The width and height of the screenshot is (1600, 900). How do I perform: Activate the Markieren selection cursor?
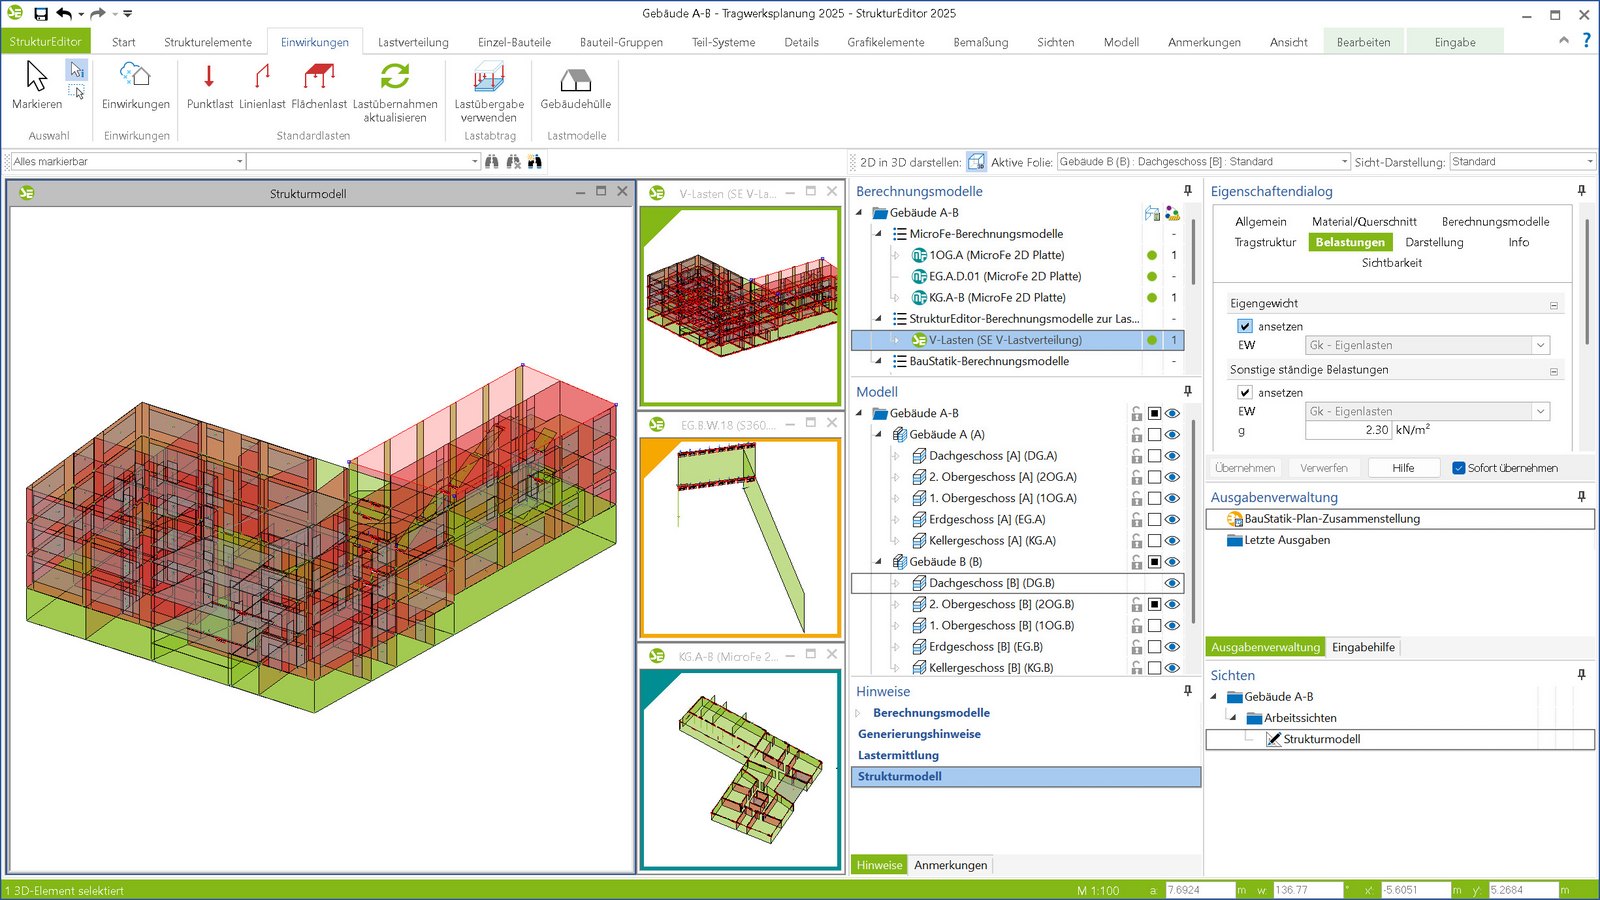coord(37,78)
